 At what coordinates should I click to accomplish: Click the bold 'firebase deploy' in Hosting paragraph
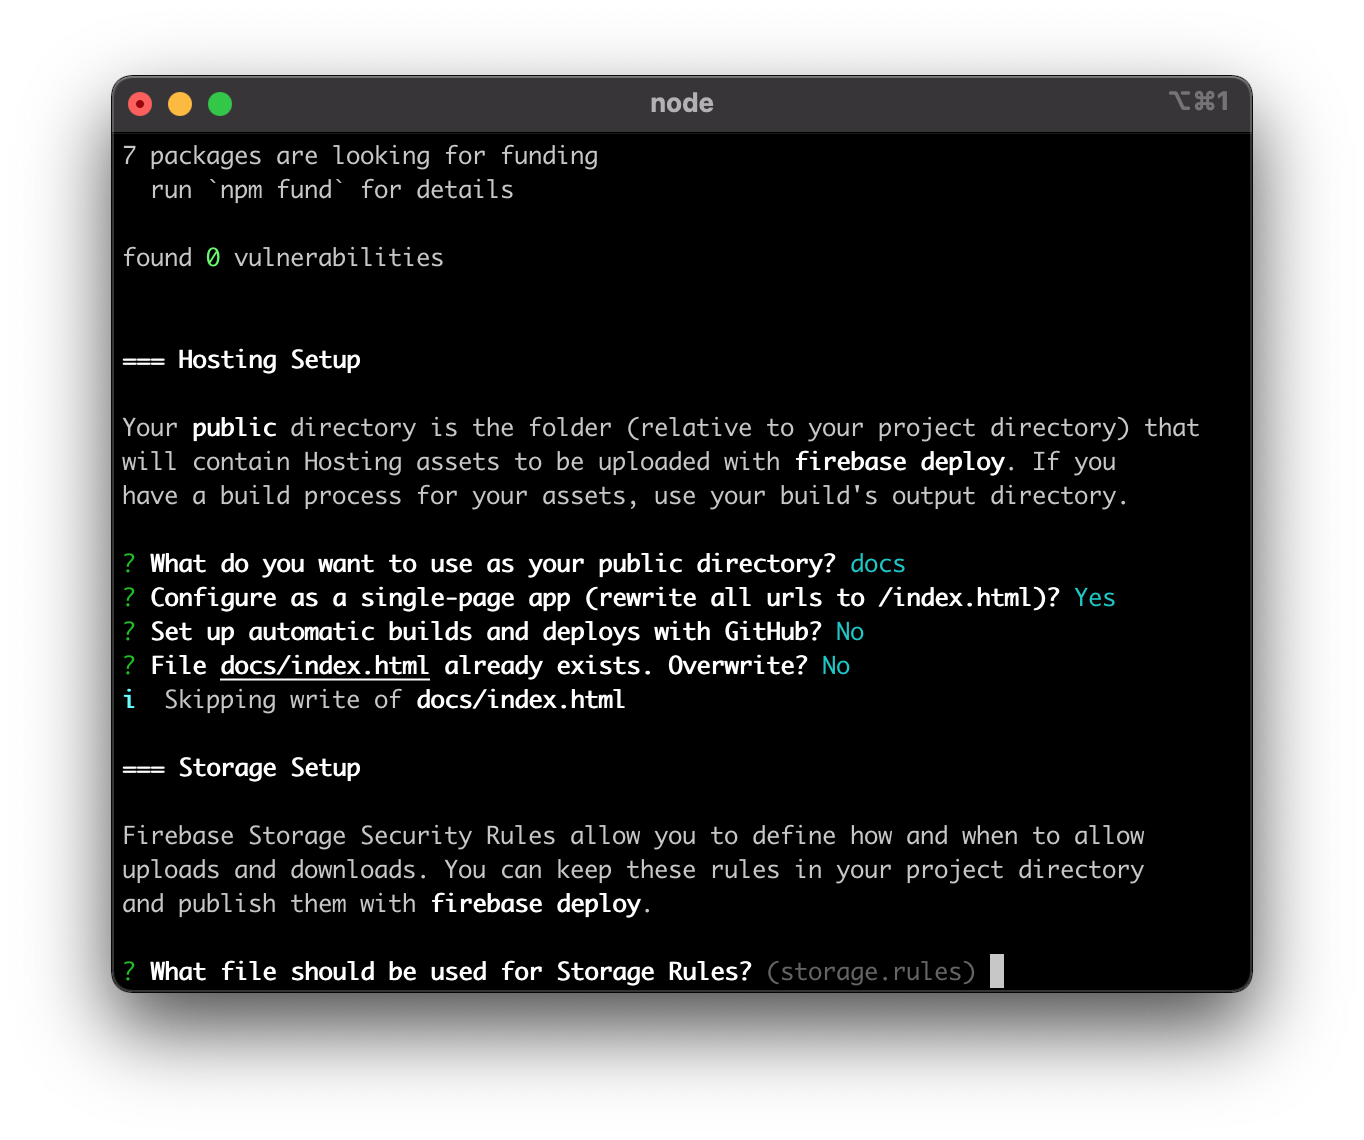[900, 462]
